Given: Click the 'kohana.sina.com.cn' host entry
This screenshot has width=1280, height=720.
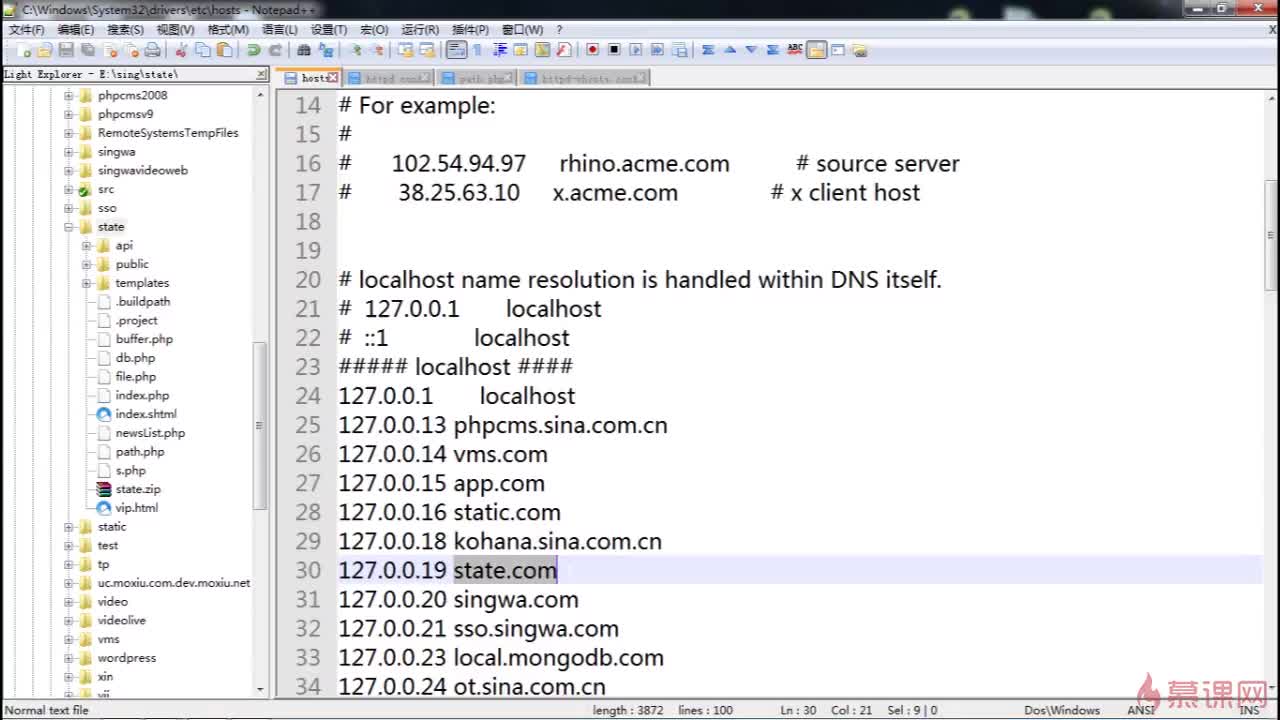Looking at the screenshot, I should coord(558,541).
